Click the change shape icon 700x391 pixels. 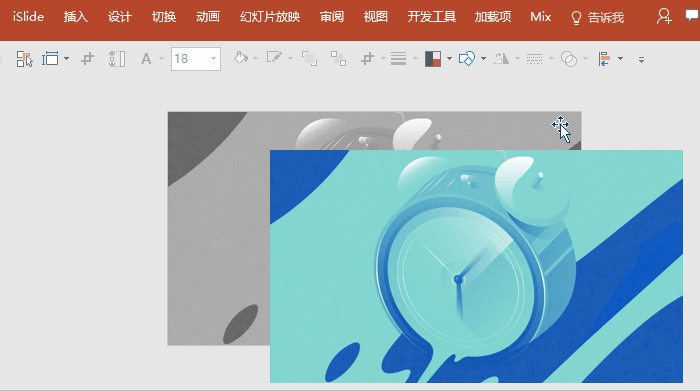(x=467, y=58)
